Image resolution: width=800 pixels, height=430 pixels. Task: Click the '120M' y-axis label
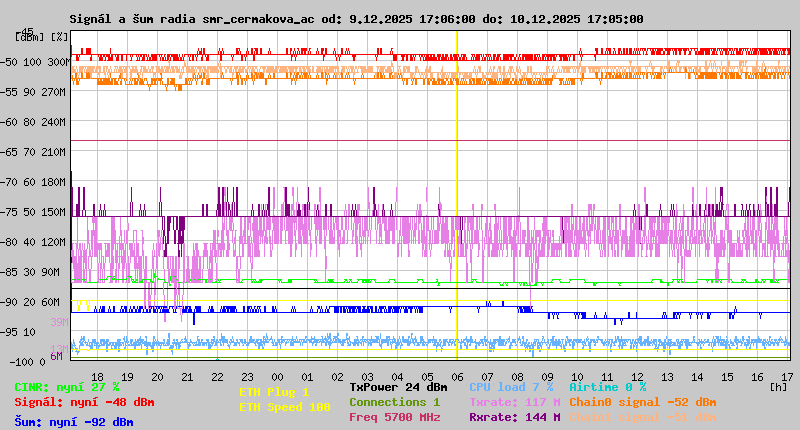click(x=56, y=242)
